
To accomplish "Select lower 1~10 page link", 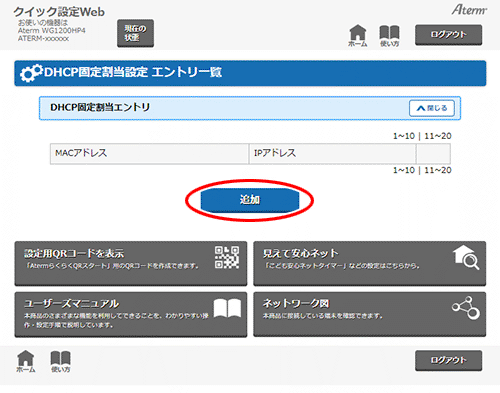I will click(x=404, y=170).
